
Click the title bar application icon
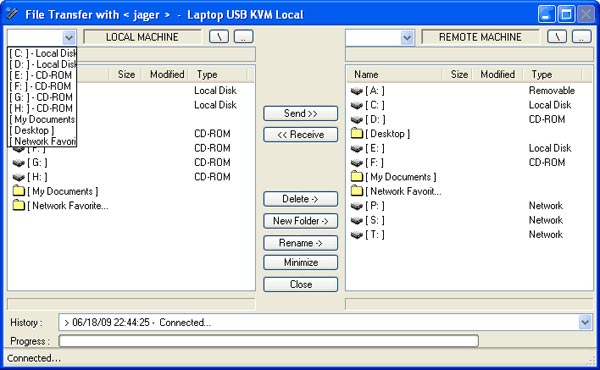(12, 14)
